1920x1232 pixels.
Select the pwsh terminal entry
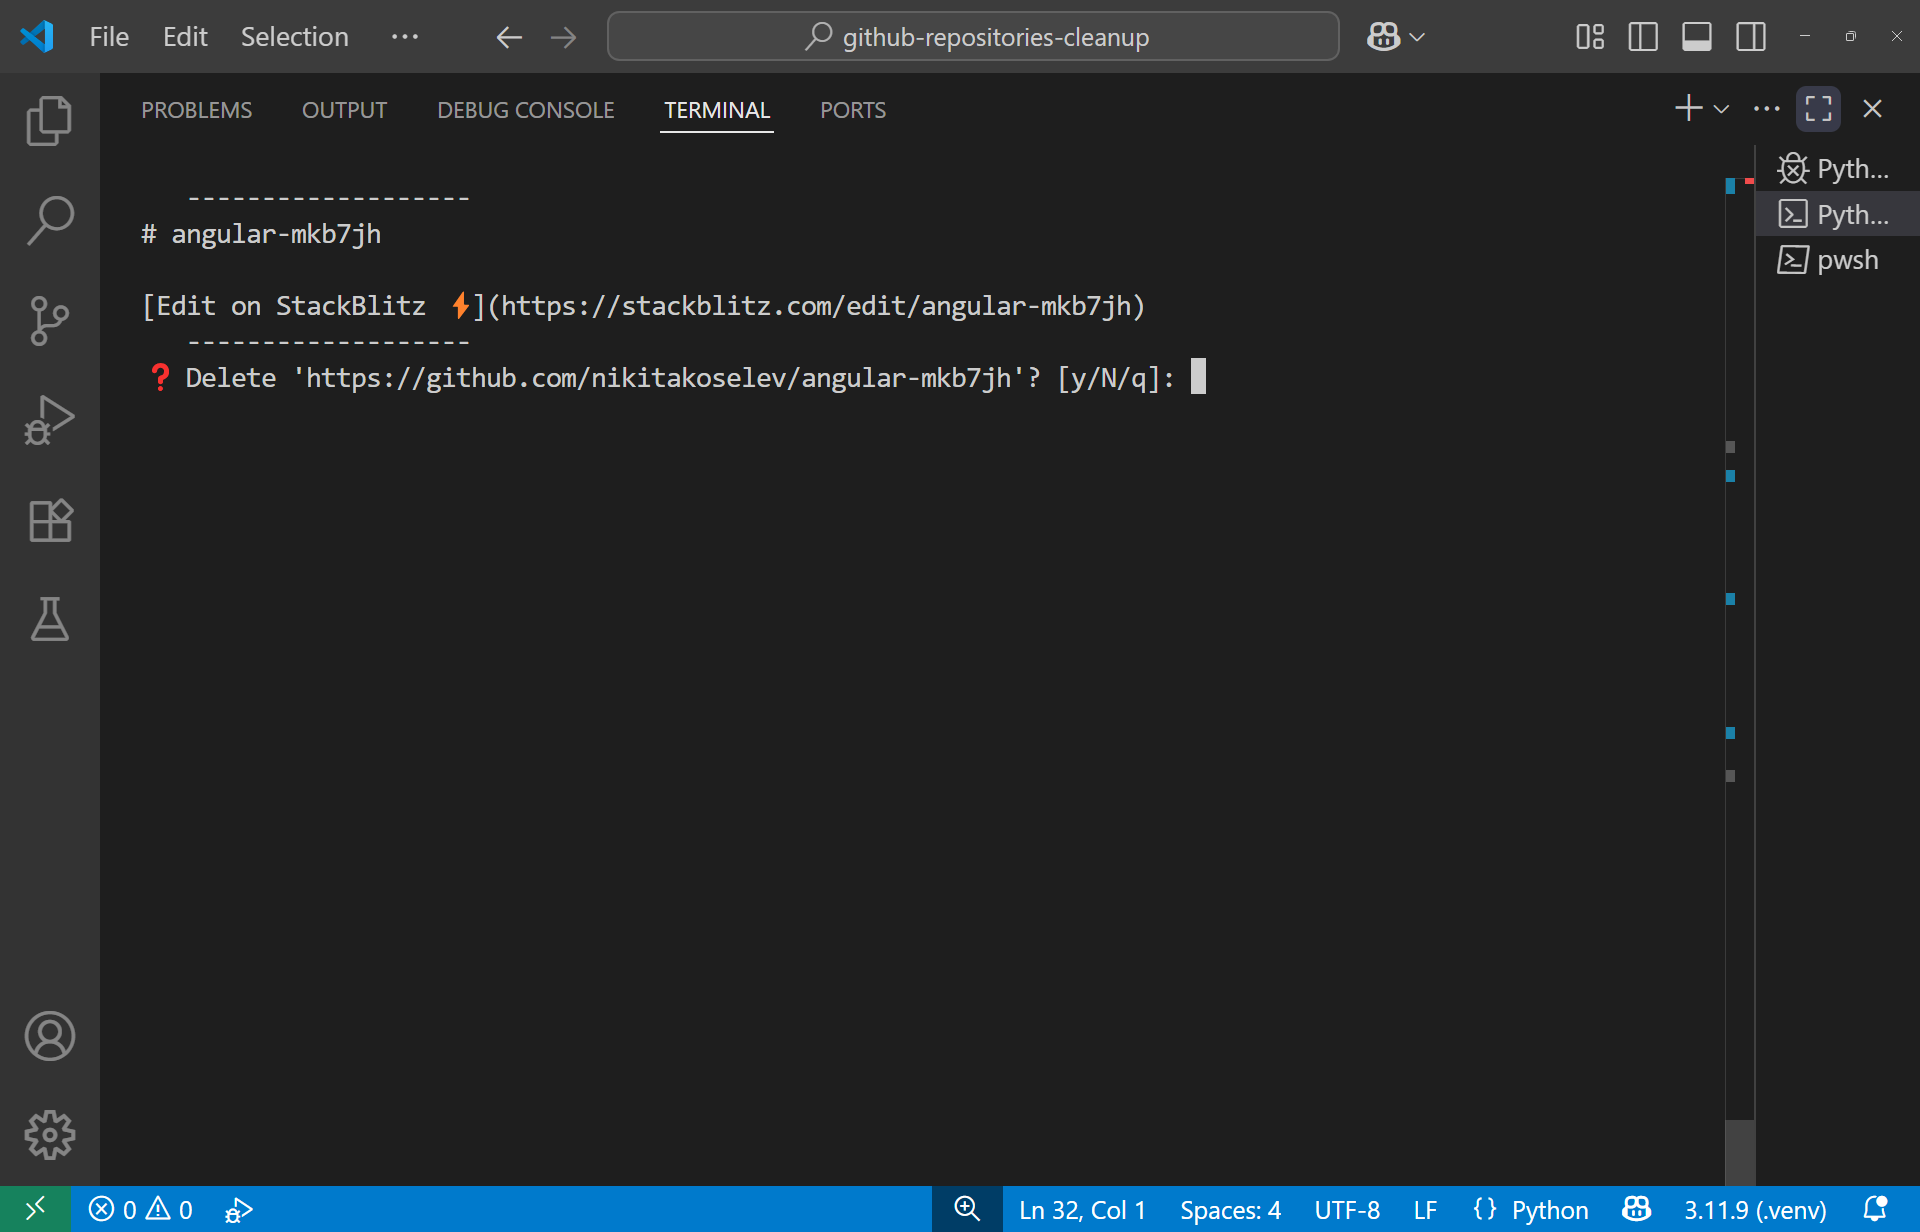[1837, 260]
